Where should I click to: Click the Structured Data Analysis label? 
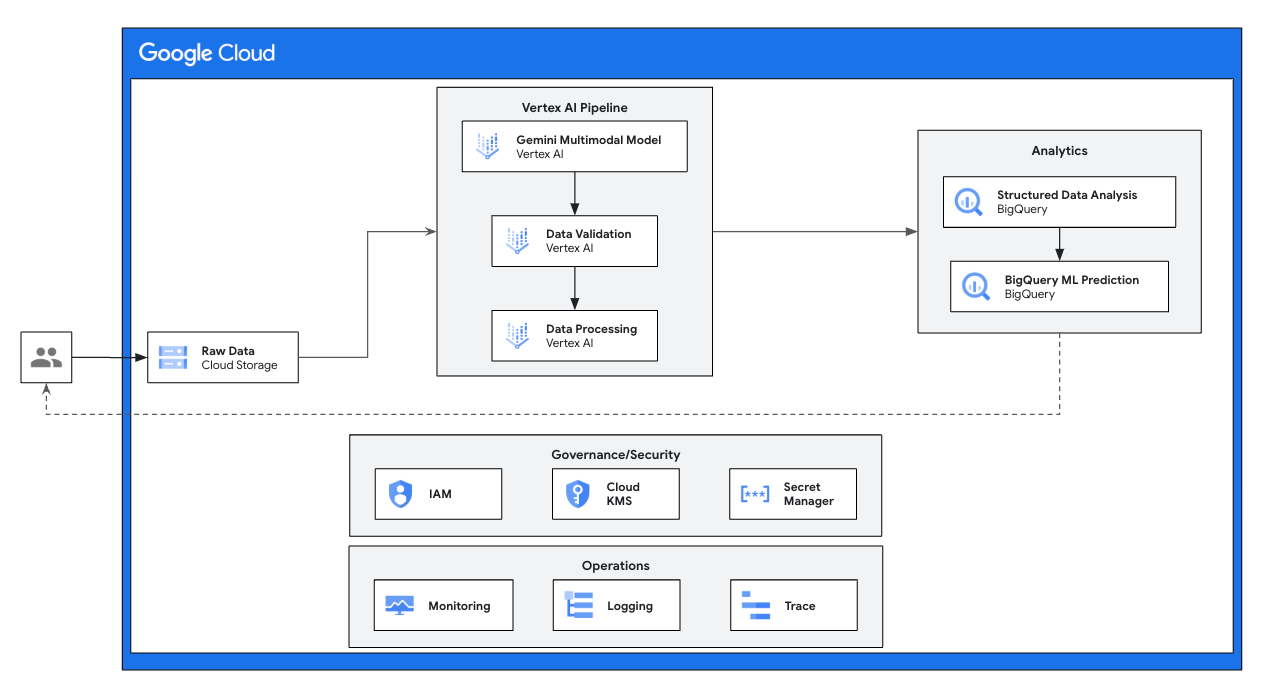tap(1067, 195)
